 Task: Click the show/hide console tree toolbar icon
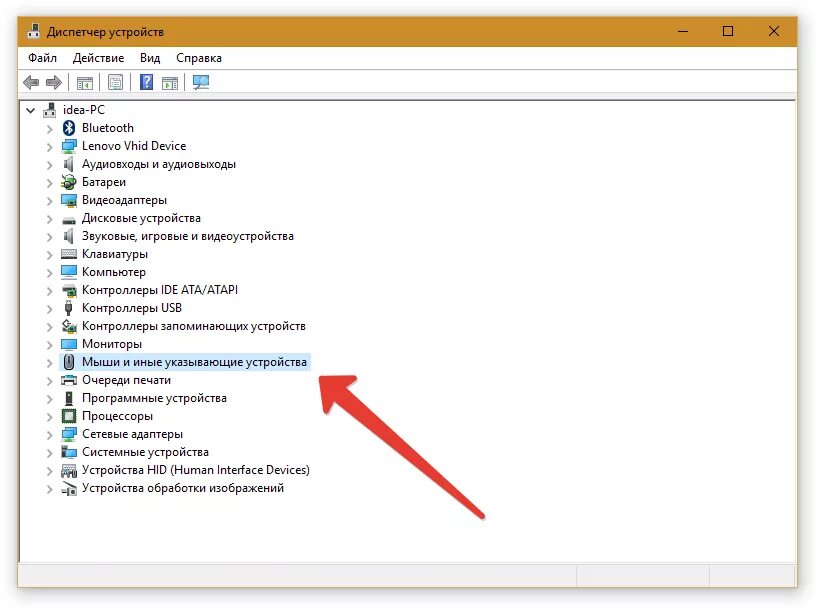coord(85,83)
